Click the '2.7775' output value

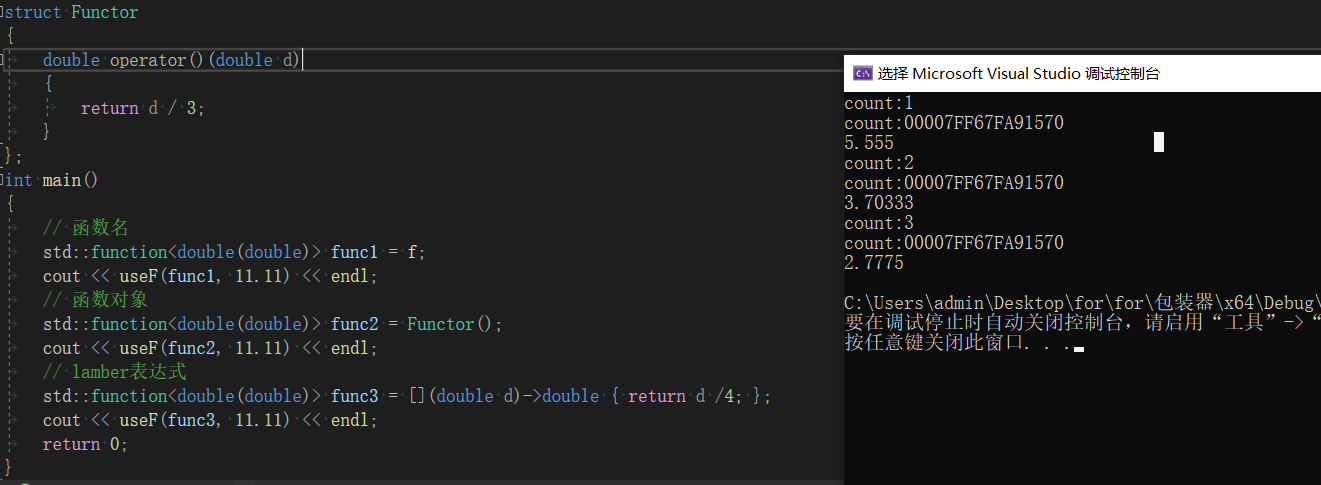(x=874, y=263)
